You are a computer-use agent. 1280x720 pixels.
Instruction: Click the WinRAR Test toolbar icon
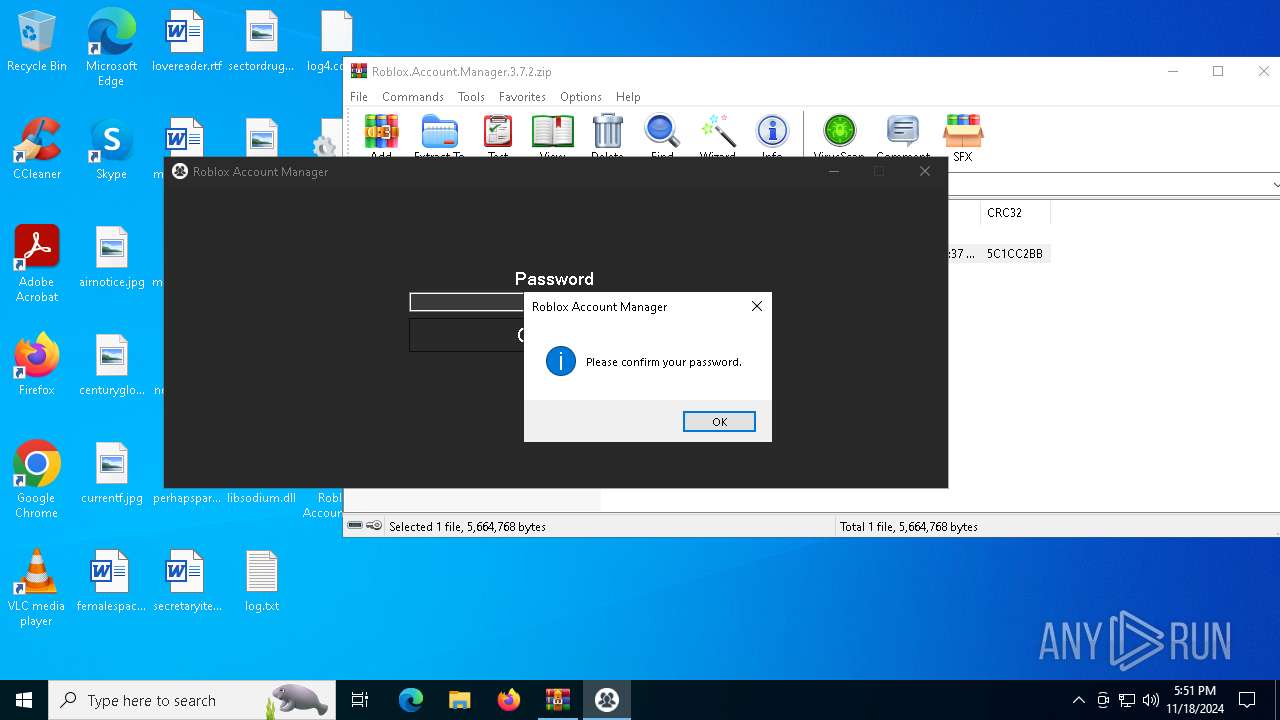click(498, 136)
